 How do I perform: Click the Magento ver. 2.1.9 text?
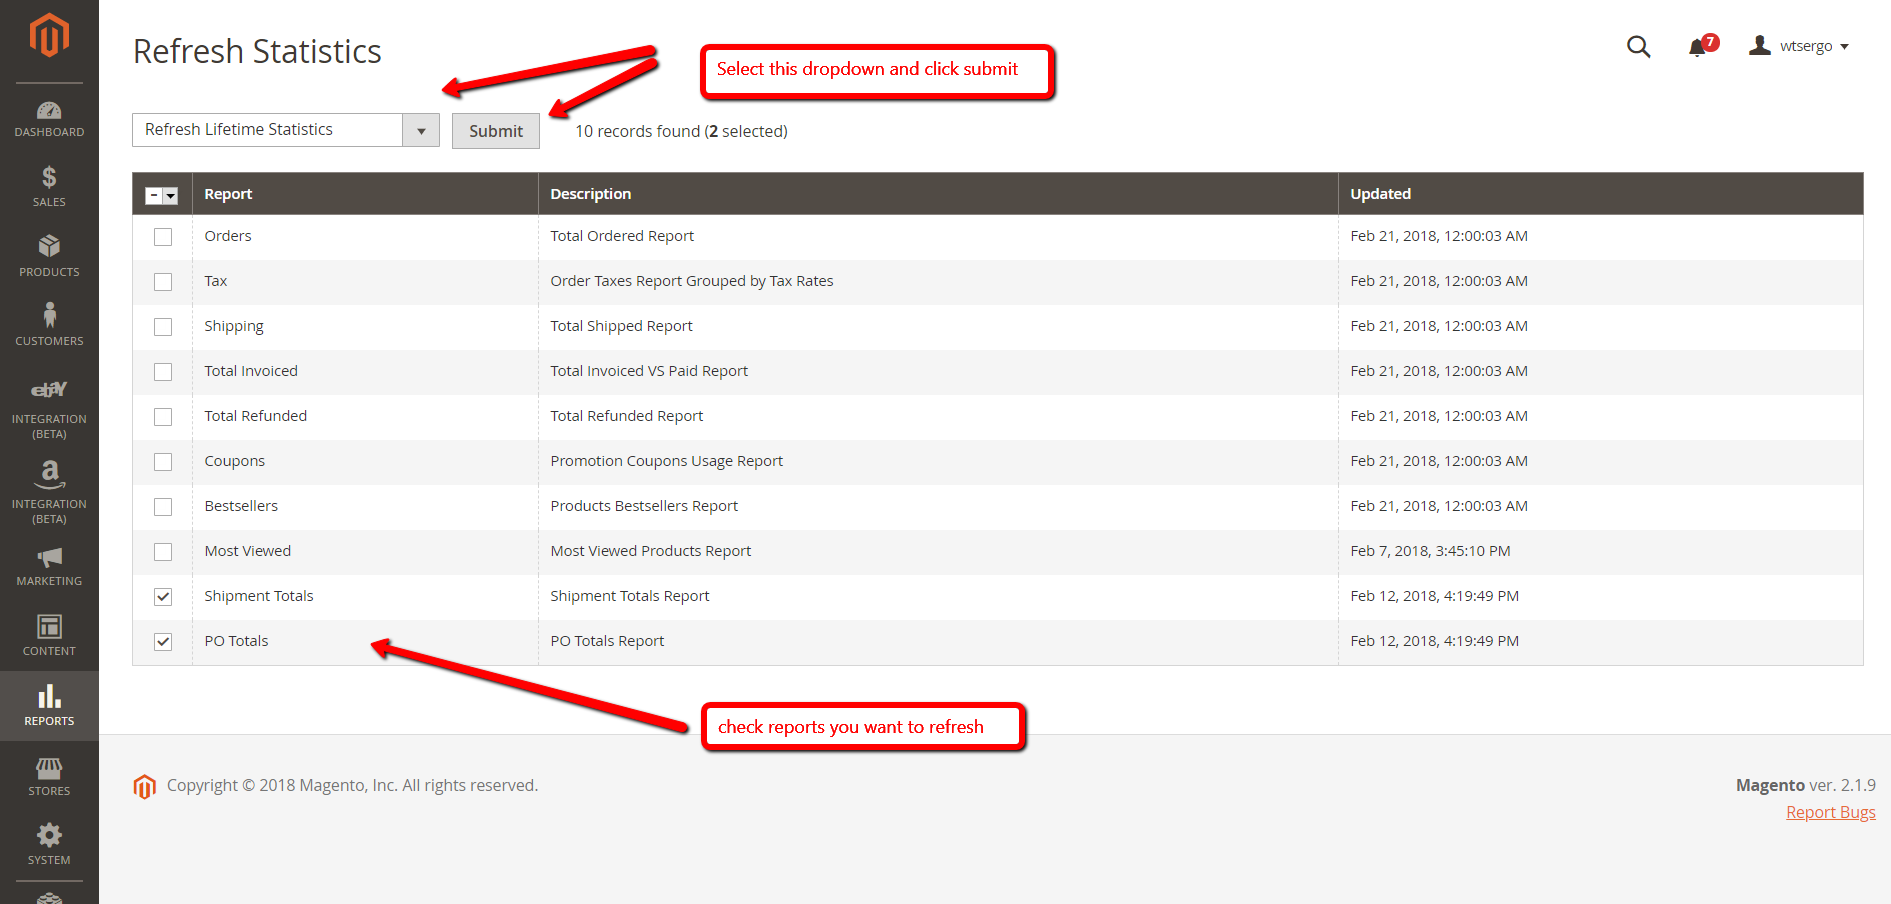pyautogui.click(x=1806, y=785)
